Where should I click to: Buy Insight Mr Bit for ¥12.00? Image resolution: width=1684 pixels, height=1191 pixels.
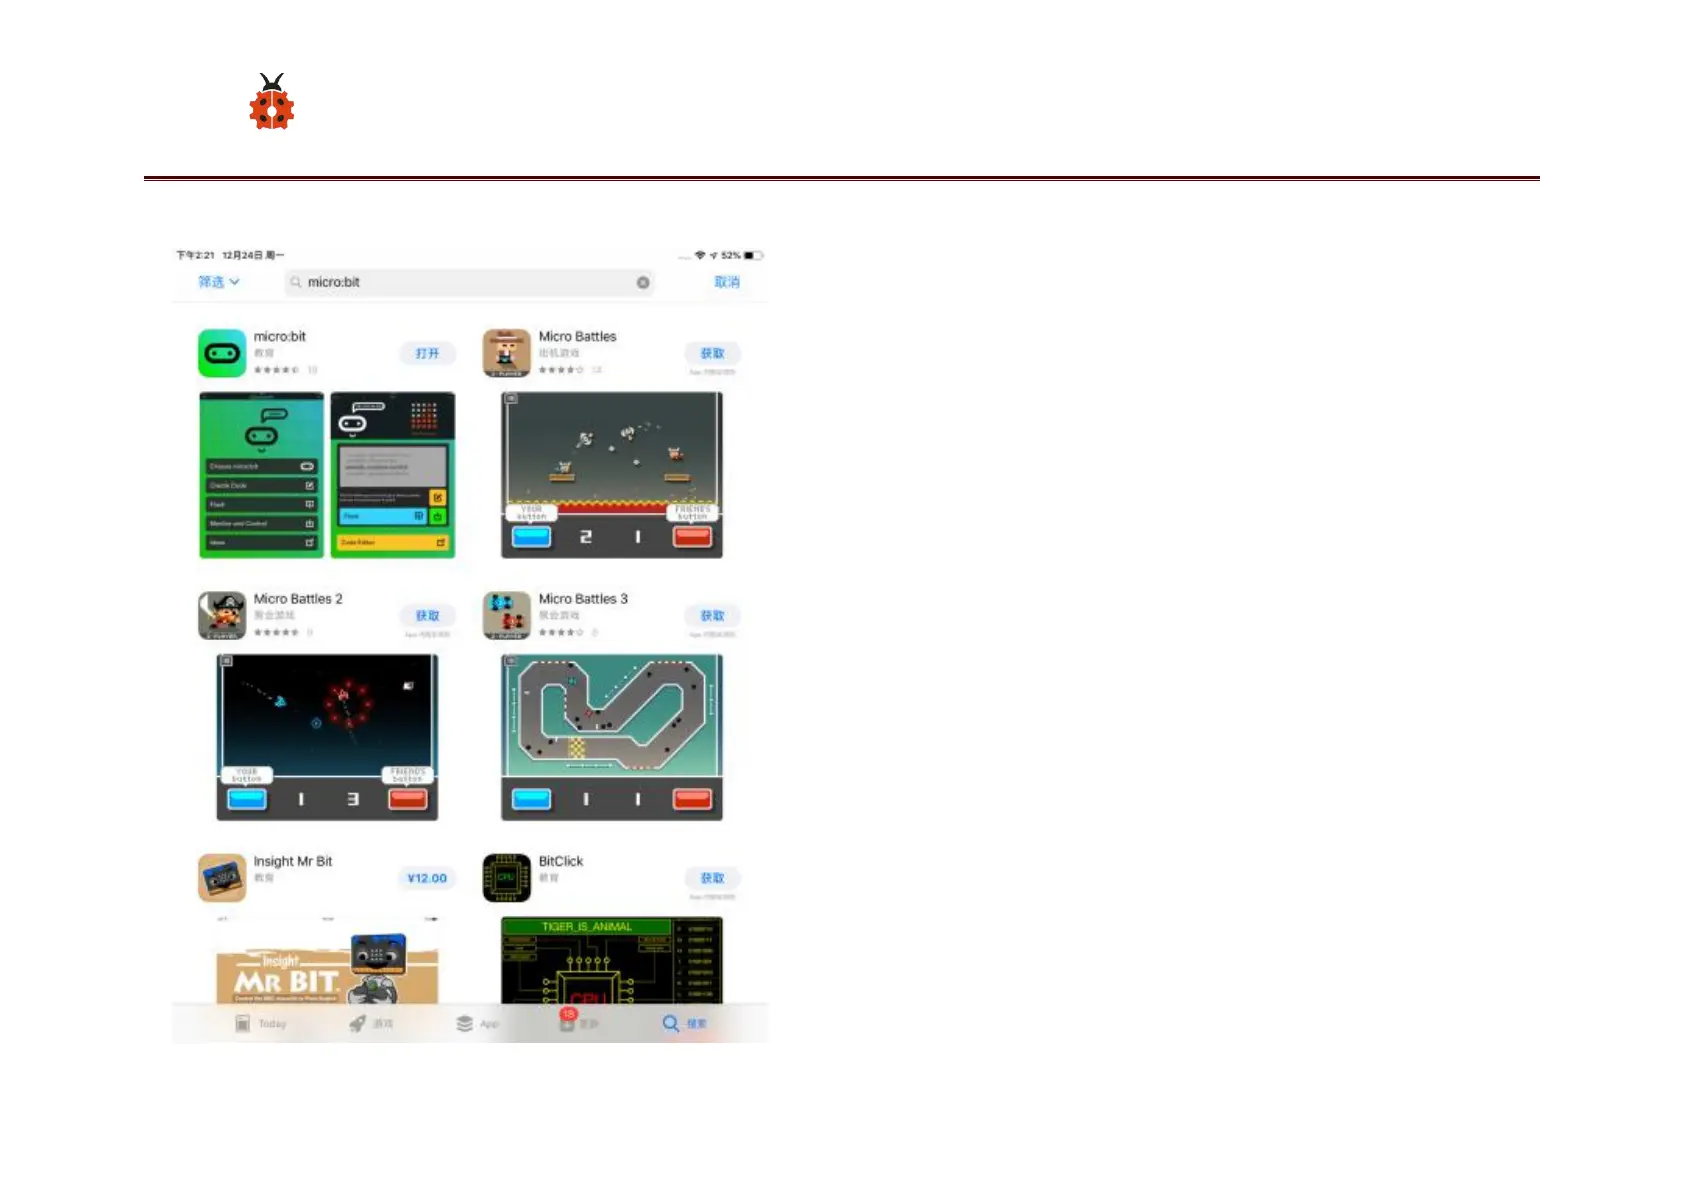click(428, 878)
